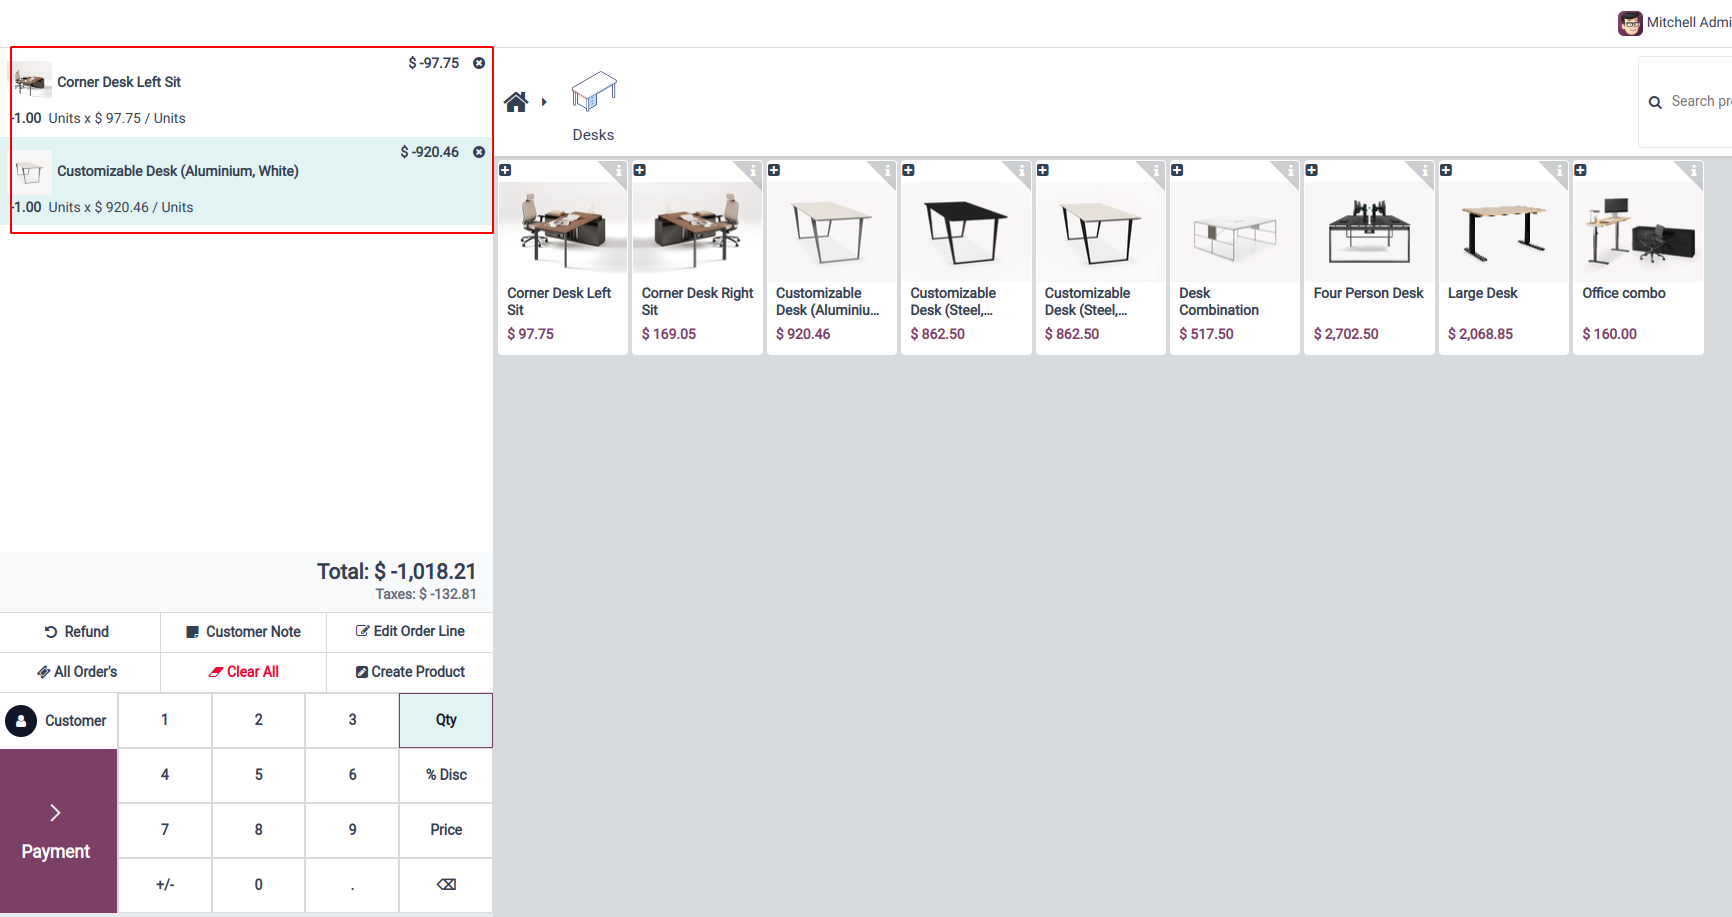Image resolution: width=1732 pixels, height=917 pixels.
Task: Show info for Desk Combination product
Action: pyautogui.click(x=1290, y=171)
